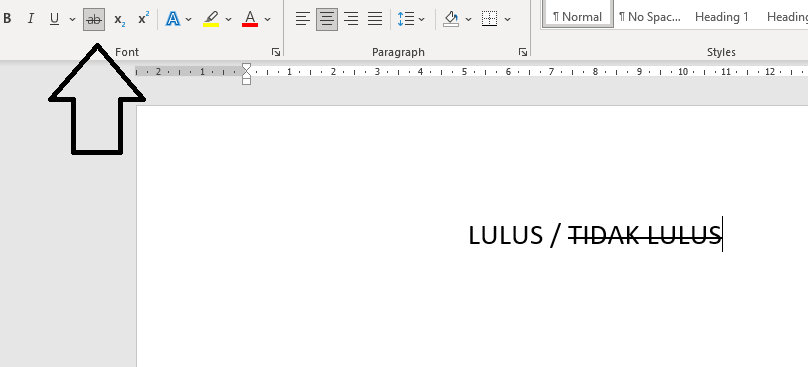Align text to the right
Viewport: 808px width, 367px height.
[351, 20]
